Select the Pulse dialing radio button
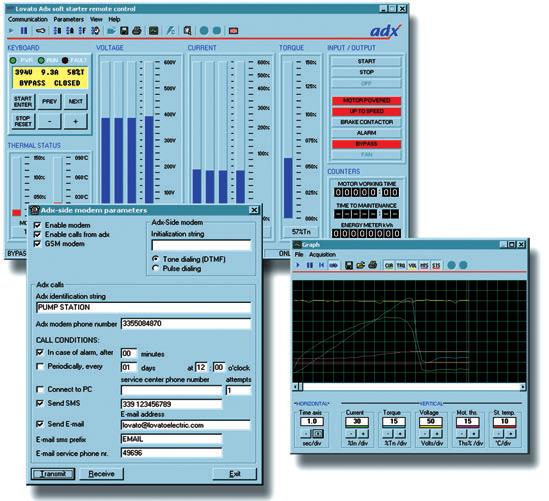The height and width of the screenshot is (501, 549). (x=156, y=268)
